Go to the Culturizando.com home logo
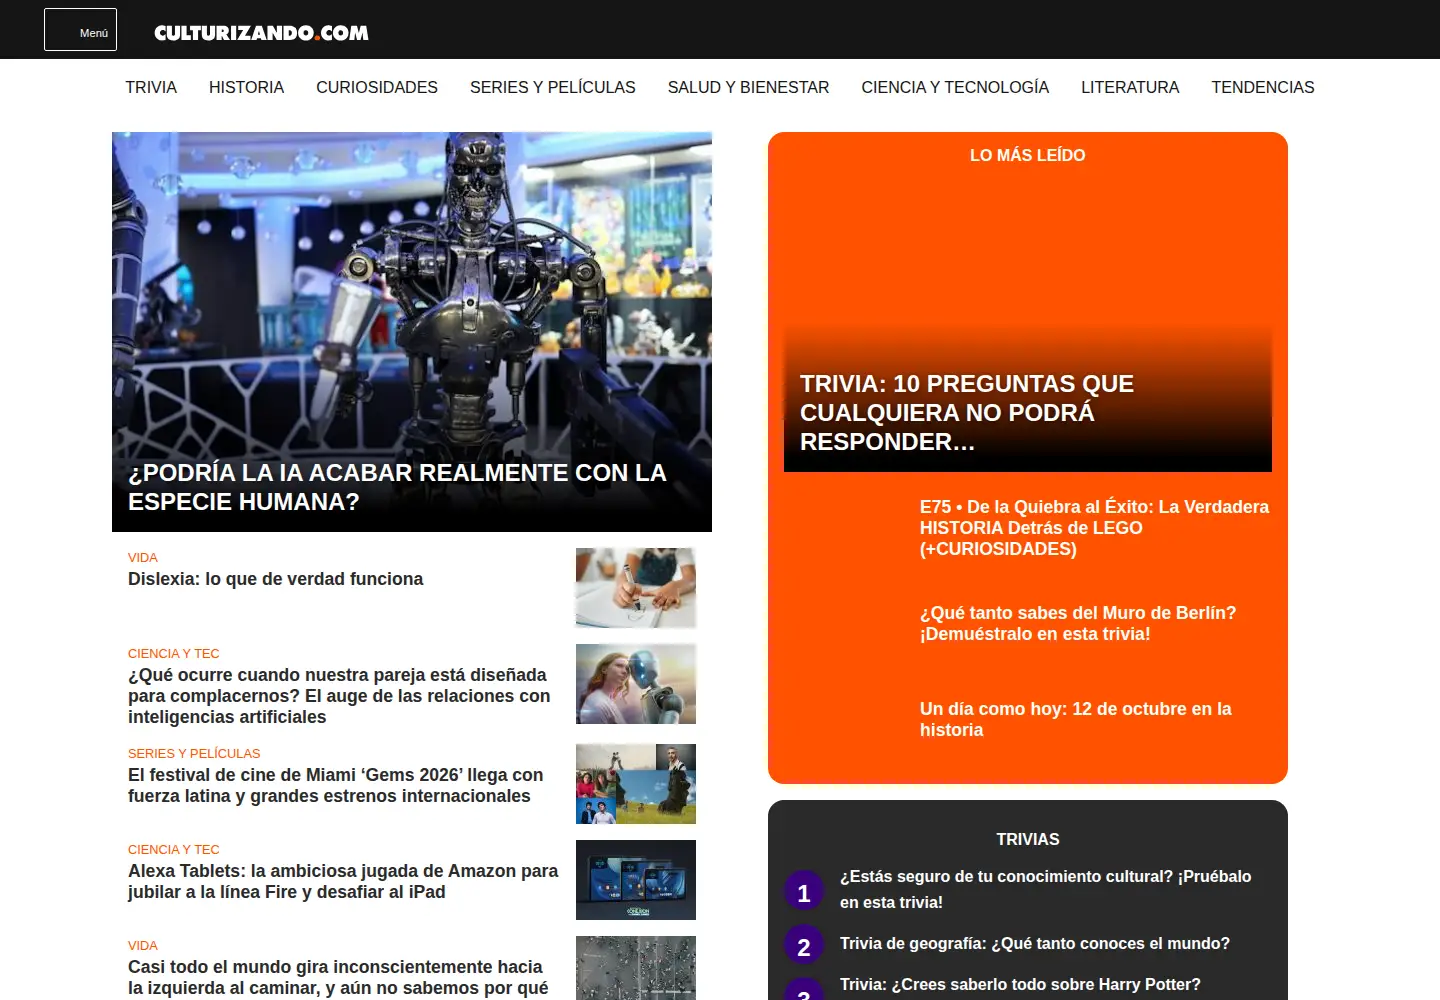Screen dimensions: 1440x1000 tap(261, 33)
